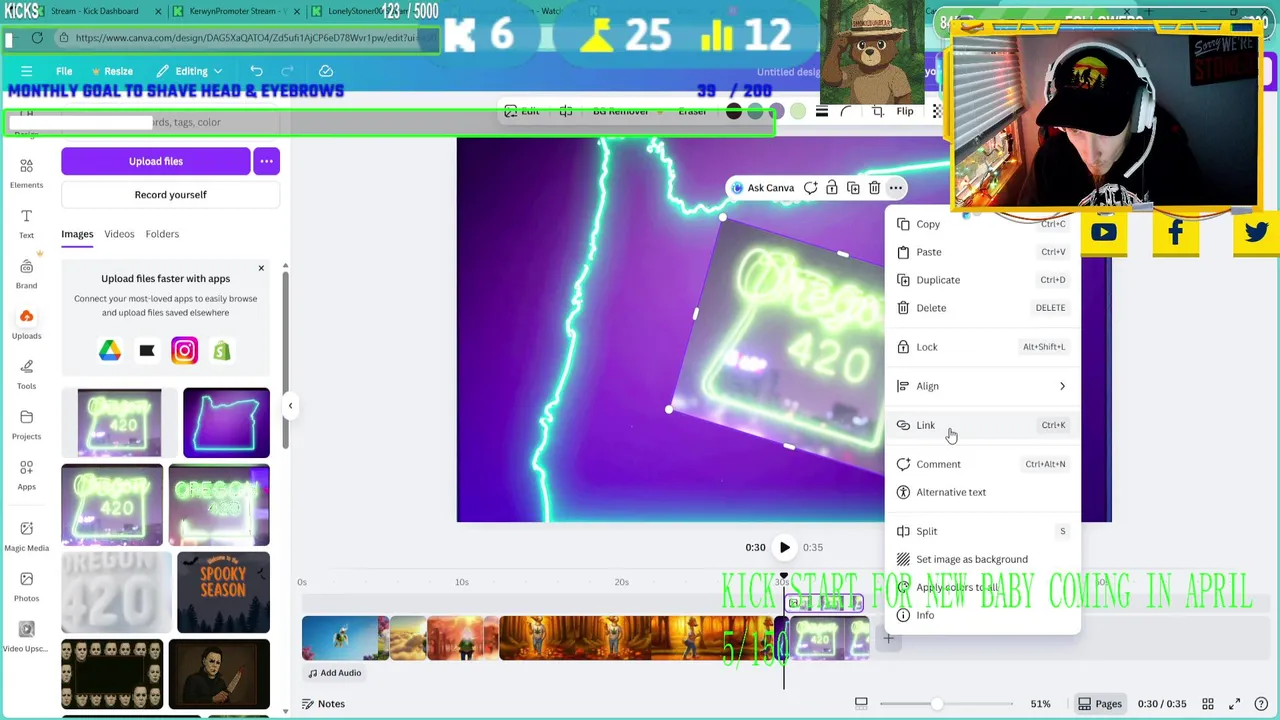Choose Link in the context menu
Viewport: 1280px width, 720px height.
[x=982, y=425]
